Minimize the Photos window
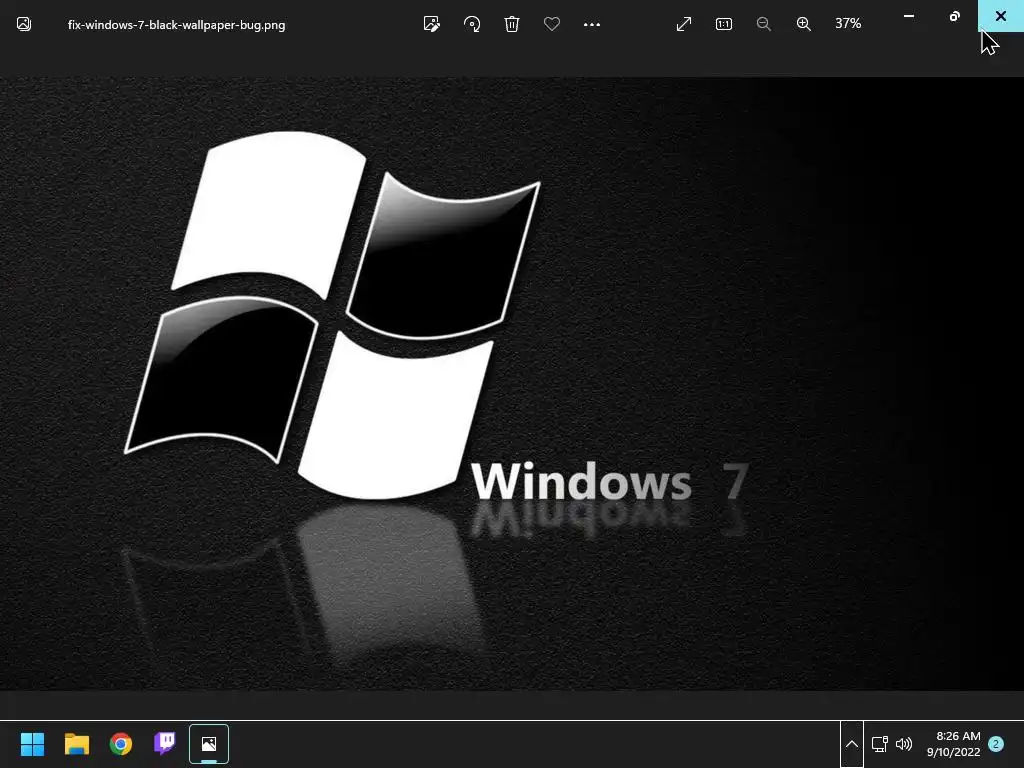The height and width of the screenshot is (768, 1024). coord(908,16)
